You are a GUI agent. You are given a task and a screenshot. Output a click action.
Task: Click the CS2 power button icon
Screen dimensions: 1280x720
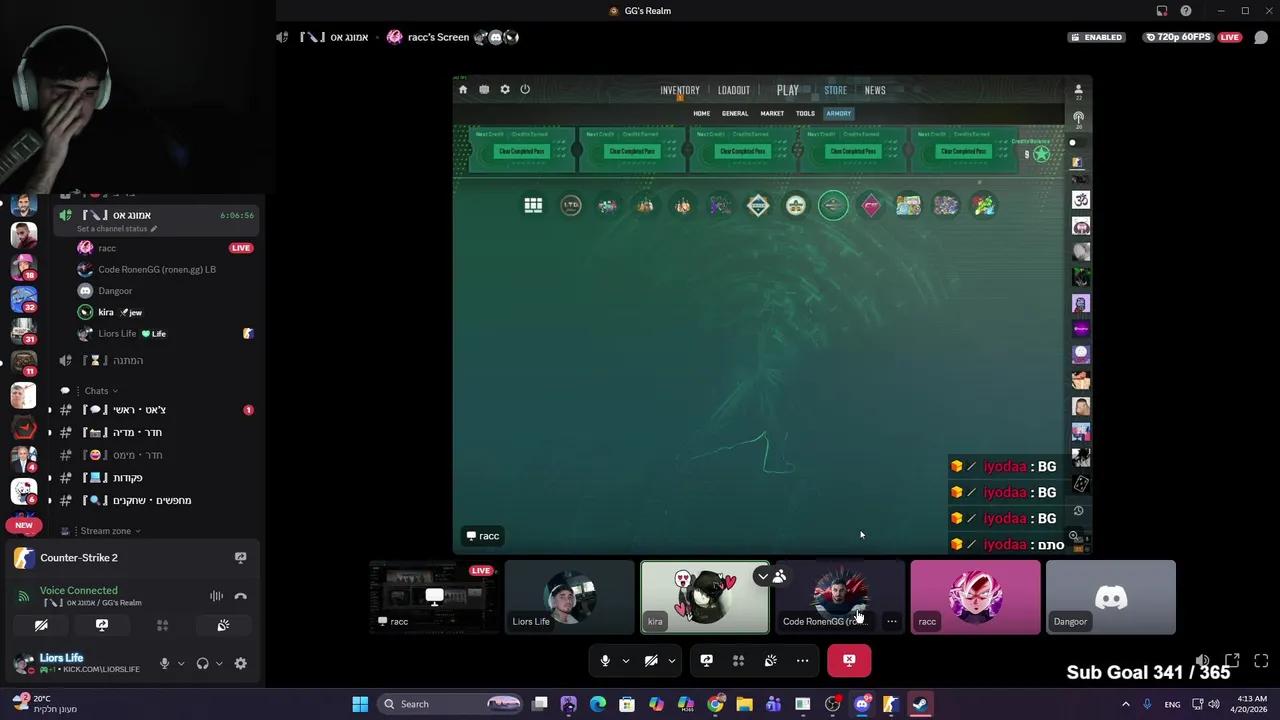[525, 89]
